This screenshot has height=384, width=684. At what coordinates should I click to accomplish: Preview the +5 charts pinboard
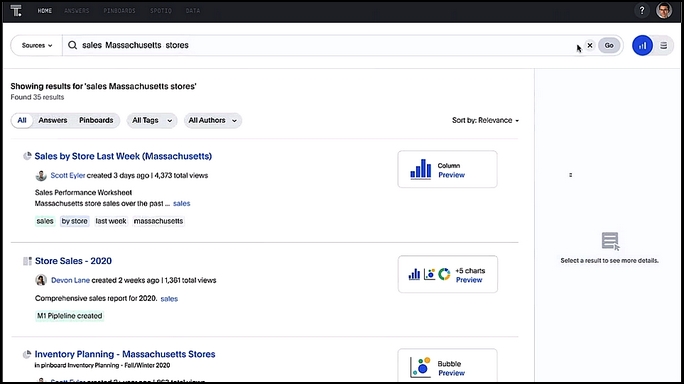[x=469, y=280]
